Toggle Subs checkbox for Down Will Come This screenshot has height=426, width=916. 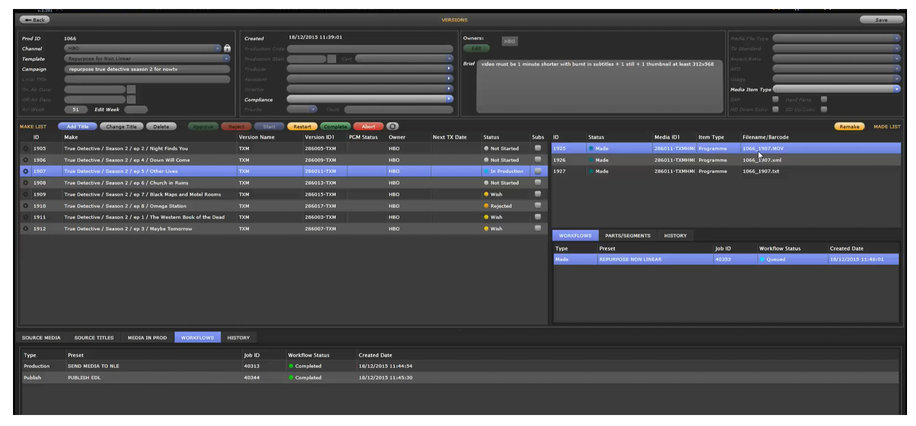[x=537, y=160]
